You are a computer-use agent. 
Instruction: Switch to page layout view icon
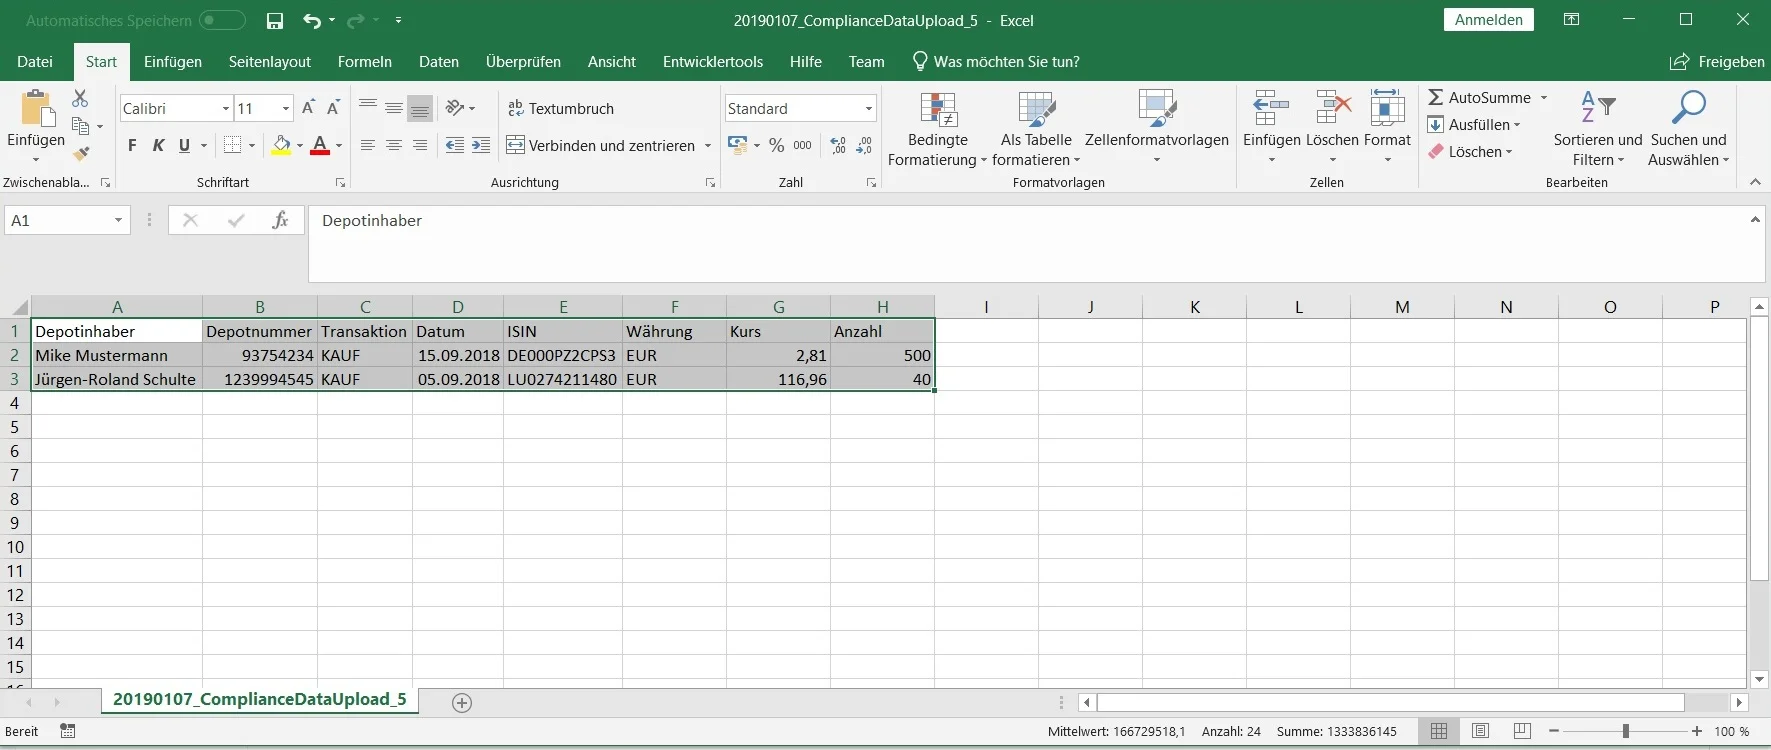click(1481, 732)
